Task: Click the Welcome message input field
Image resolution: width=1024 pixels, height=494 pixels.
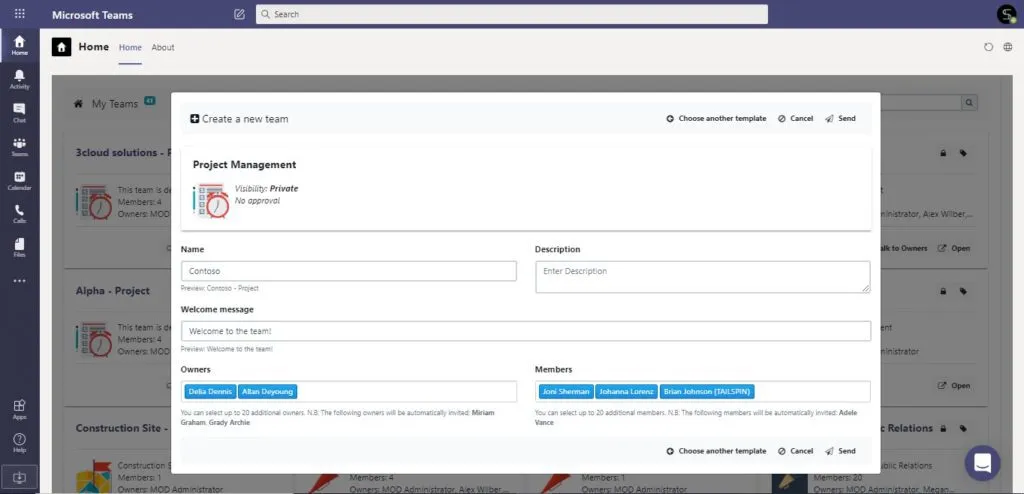Action: point(526,331)
